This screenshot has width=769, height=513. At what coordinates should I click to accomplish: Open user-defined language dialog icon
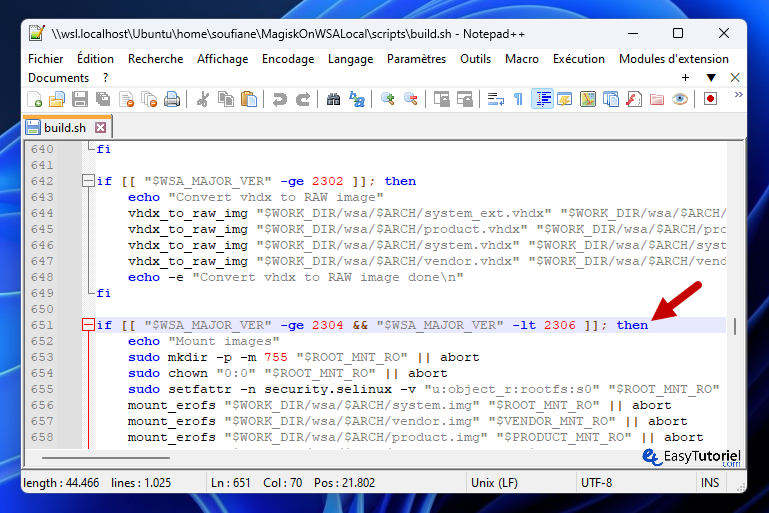pos(565,100)
